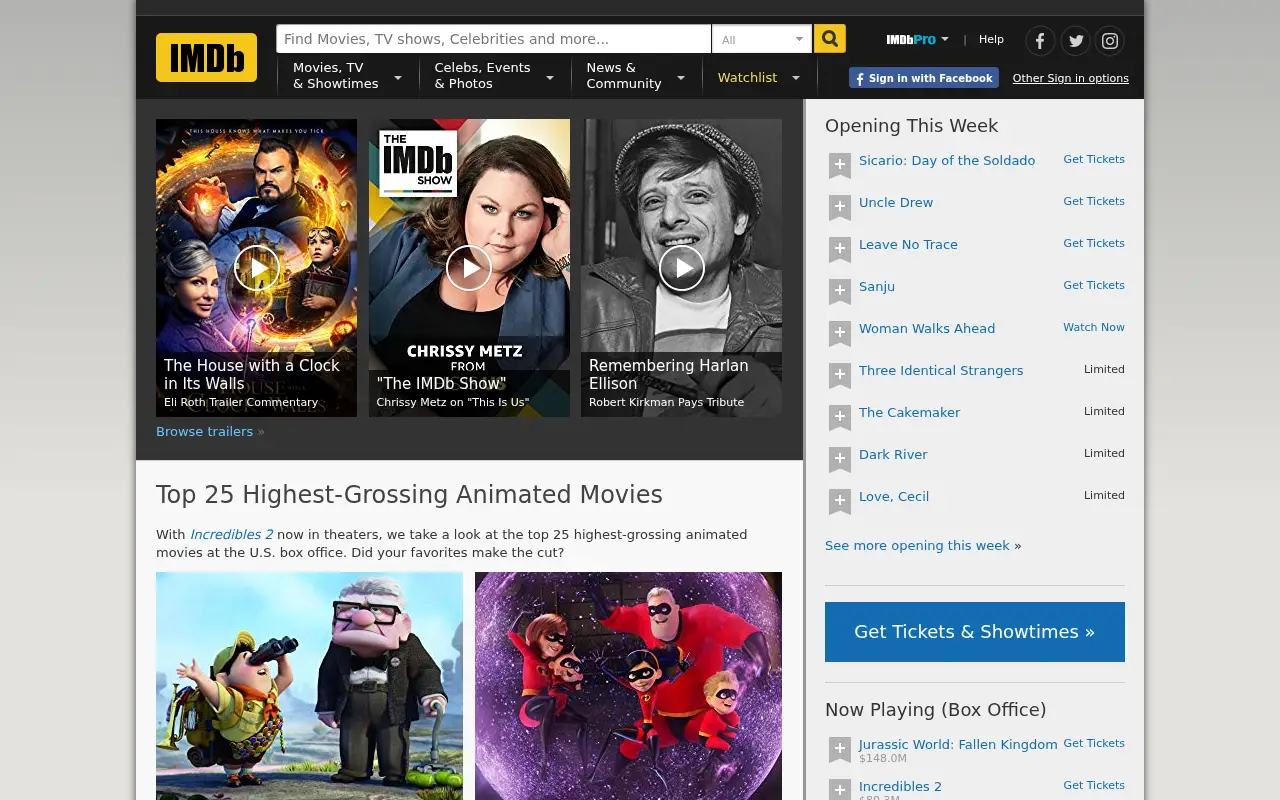Add Woman Walks Ahead to watchlist
This screenshot has height=800, width=1280.
840,332
